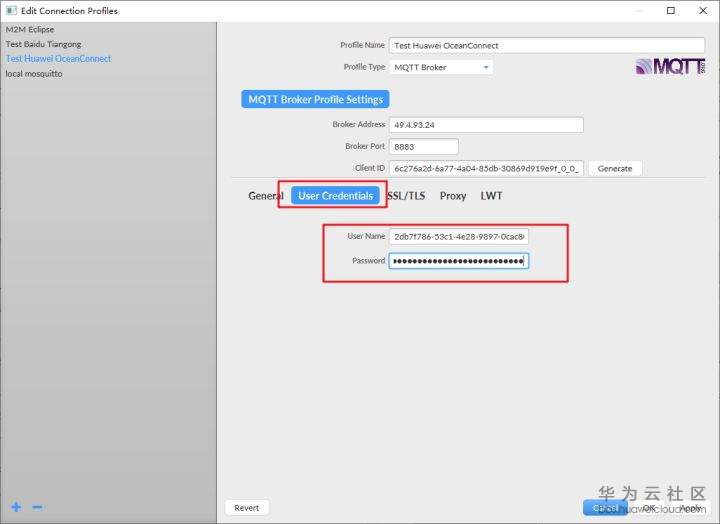Screen dimensions: 720x524
Task: Edit the User Name field
Action: pyautogui.click(x=459, y=237)
